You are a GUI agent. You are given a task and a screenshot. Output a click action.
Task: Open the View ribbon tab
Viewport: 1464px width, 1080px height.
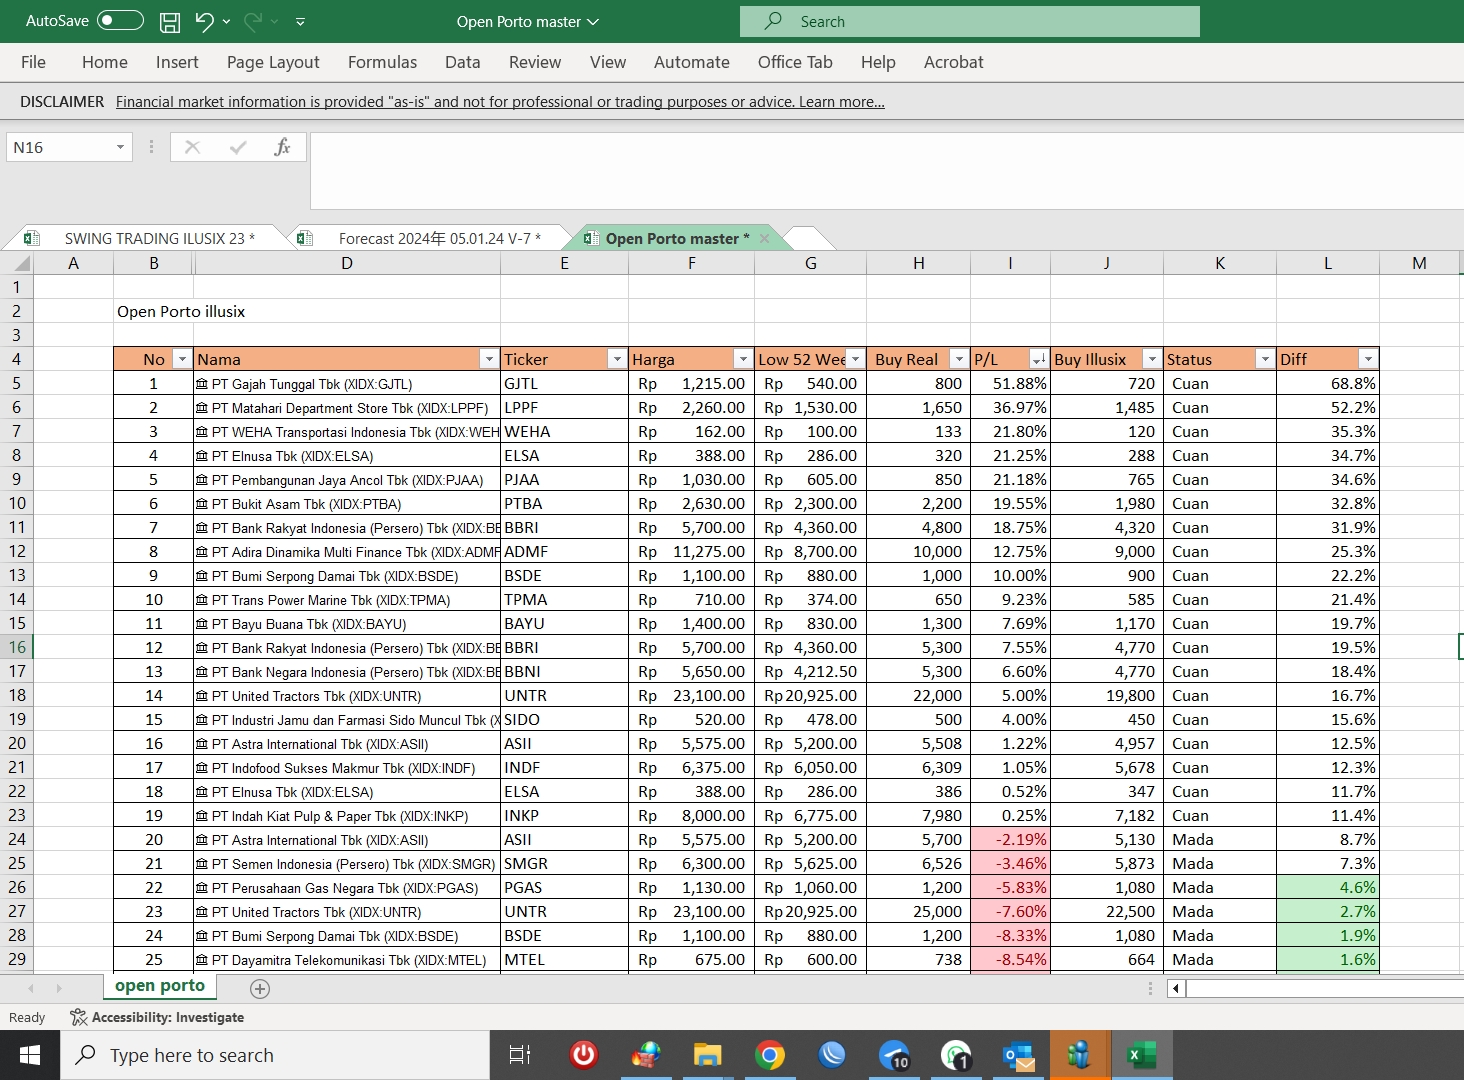(608, 62)
